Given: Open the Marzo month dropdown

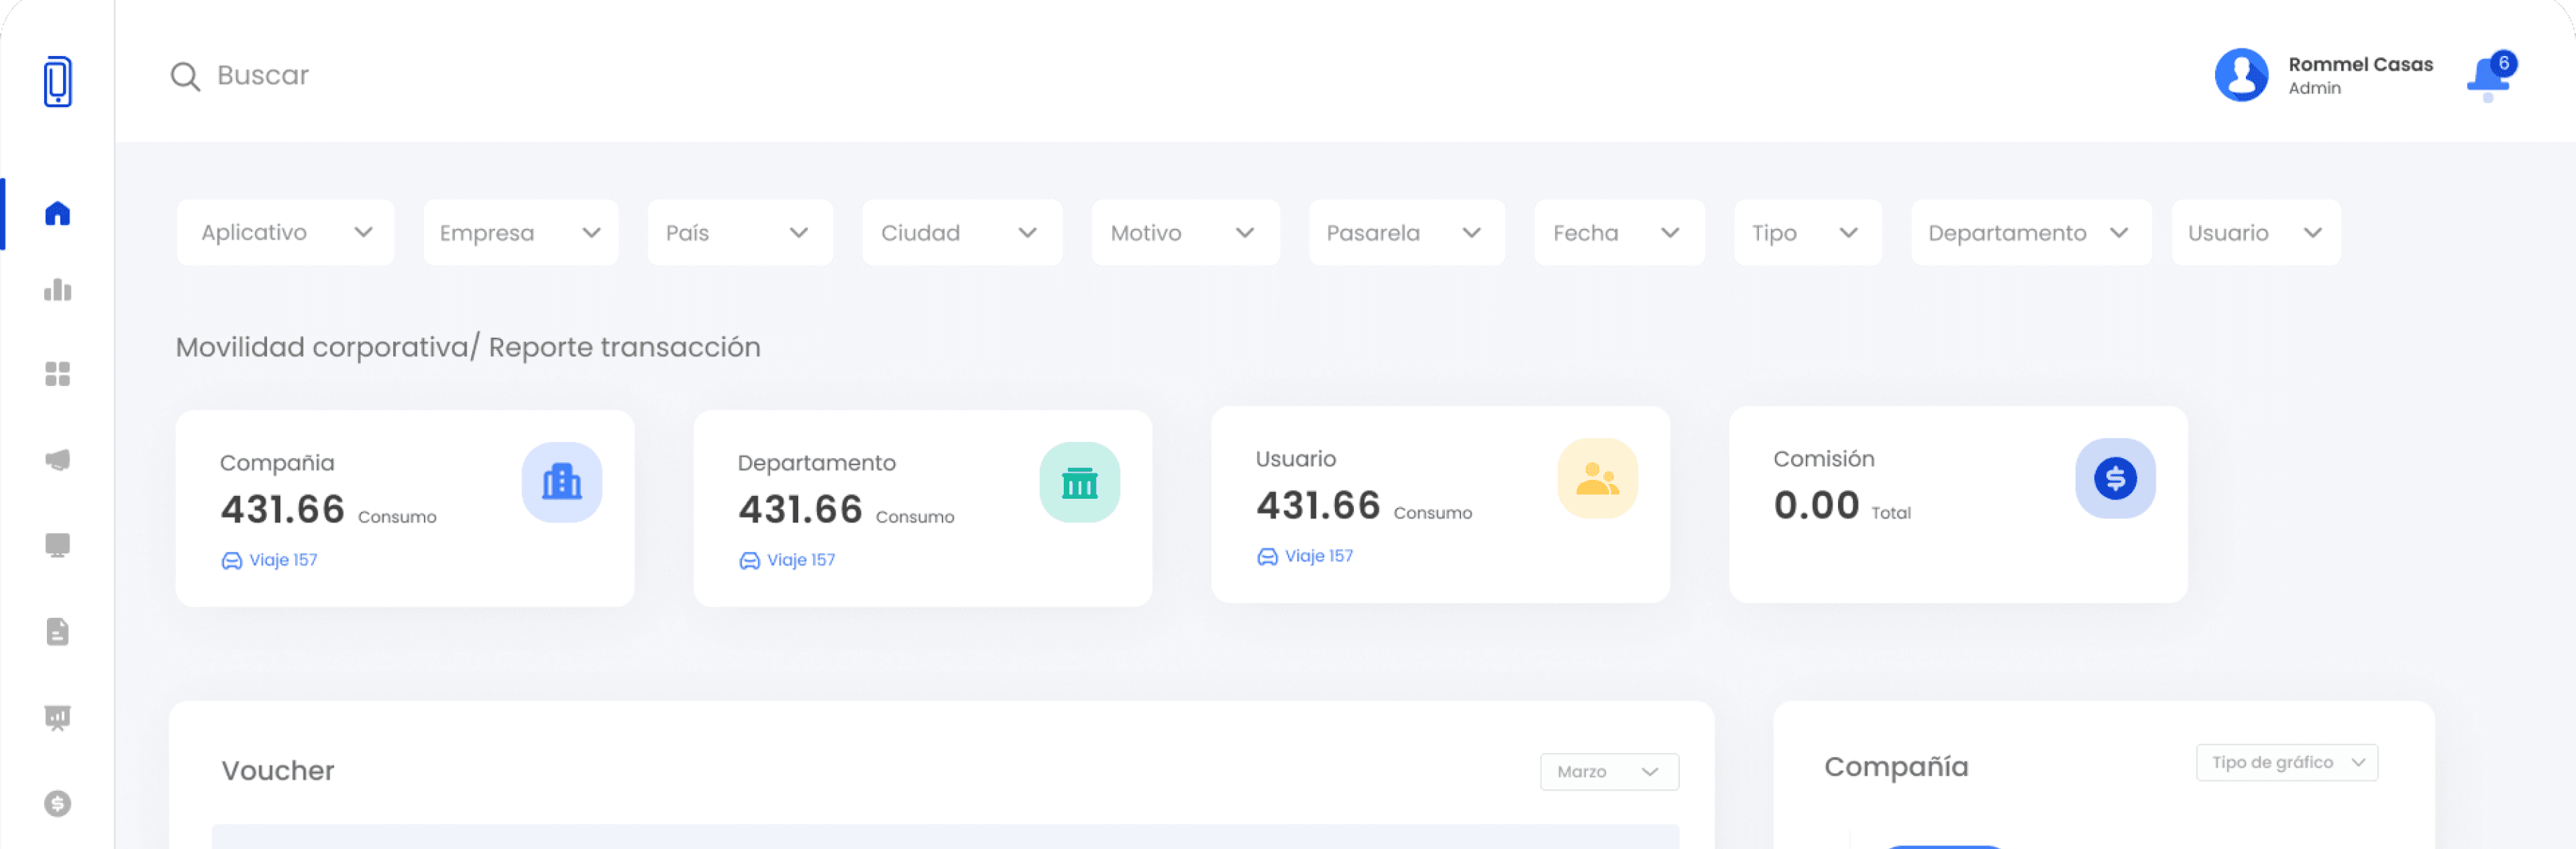Looking at the screenshot, I should [x=1608, y=771].
